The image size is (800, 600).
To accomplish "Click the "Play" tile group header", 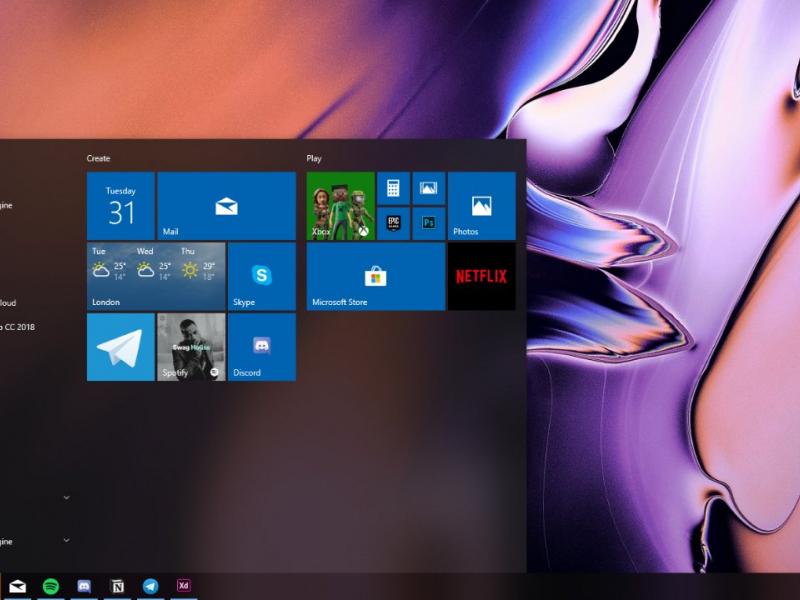I will (x=315, y=158).
